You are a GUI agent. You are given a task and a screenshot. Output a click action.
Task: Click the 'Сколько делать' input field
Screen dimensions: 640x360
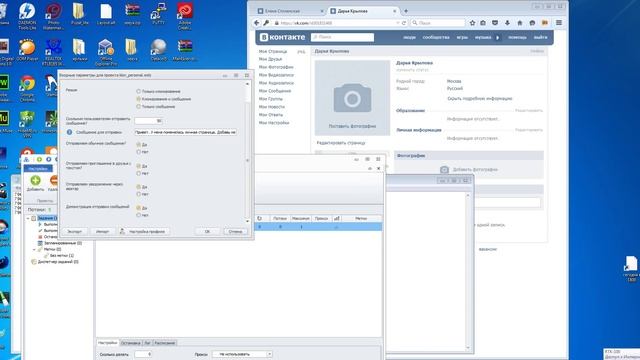143,354
